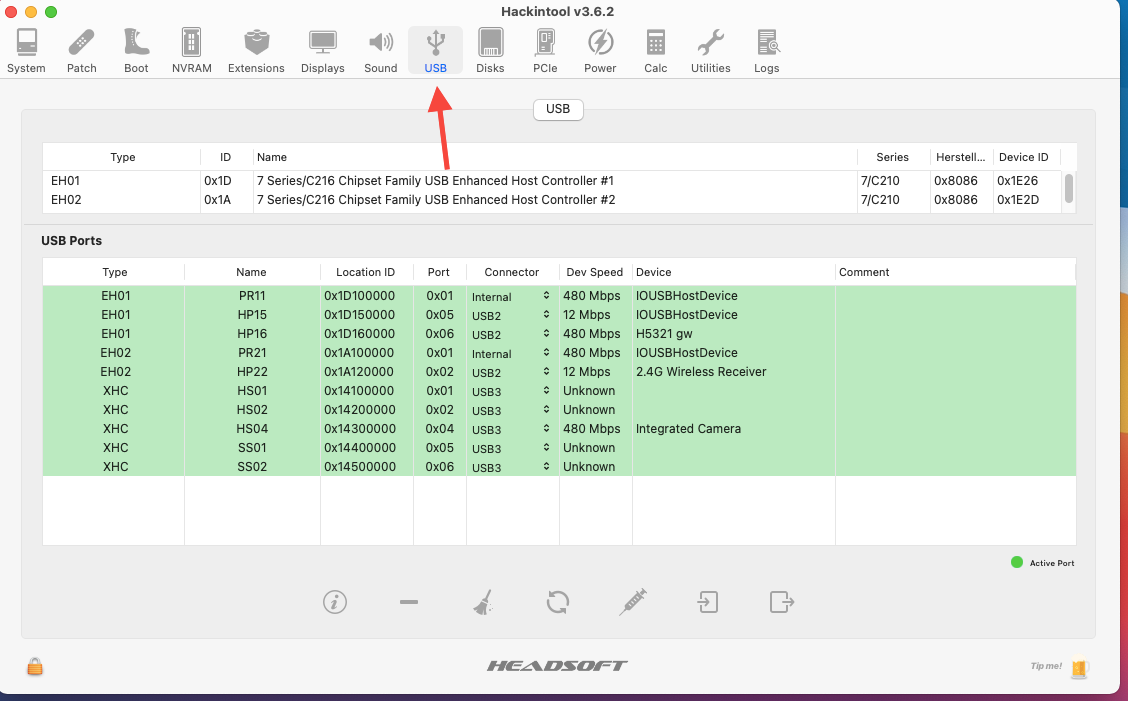Open the Logs section
The height and width of the screenshot is (701, 1128).
tap(767, 51)
